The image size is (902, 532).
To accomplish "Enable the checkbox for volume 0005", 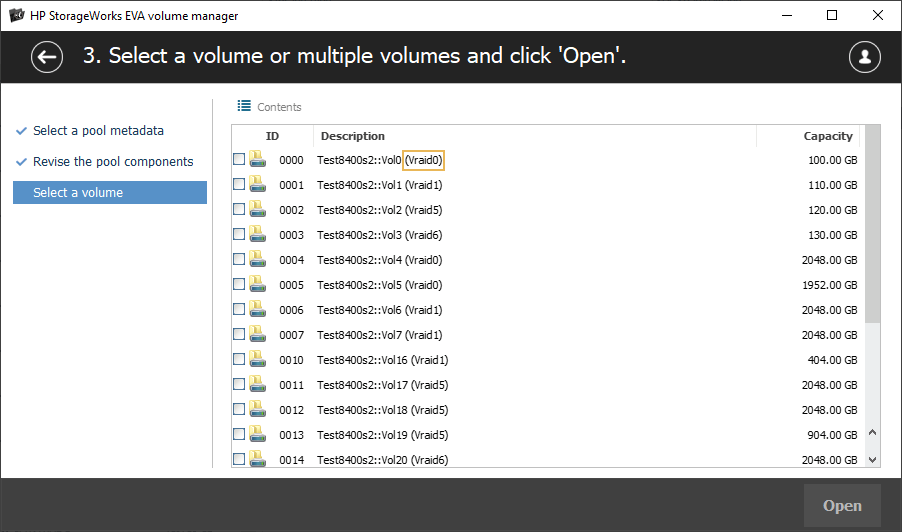I will coord(239,284).
